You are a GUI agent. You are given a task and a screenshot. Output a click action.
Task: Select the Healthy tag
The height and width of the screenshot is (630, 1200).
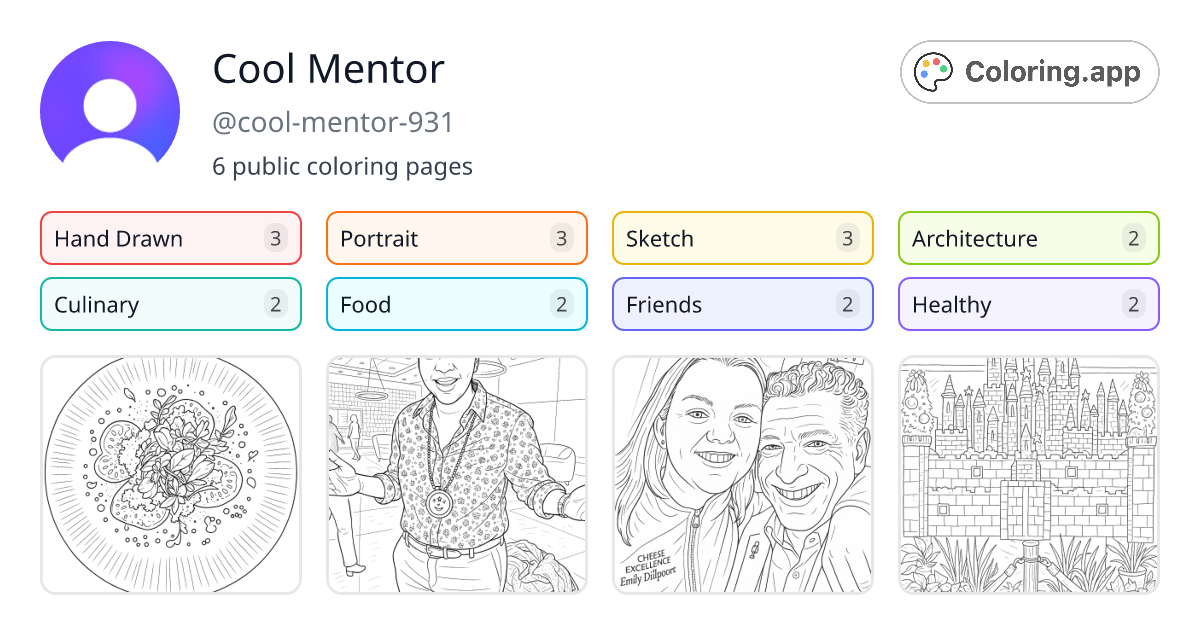tap(1028, 304)
